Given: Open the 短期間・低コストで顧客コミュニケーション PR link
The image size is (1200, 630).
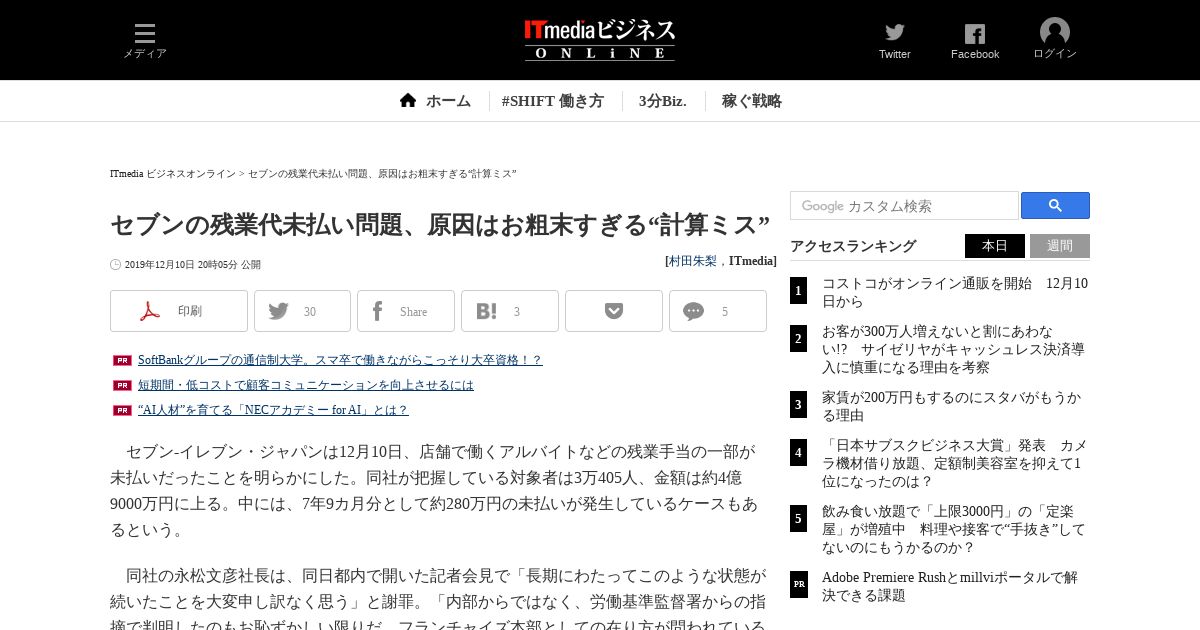Looking at the screenshot, I should tap(306, 385).
